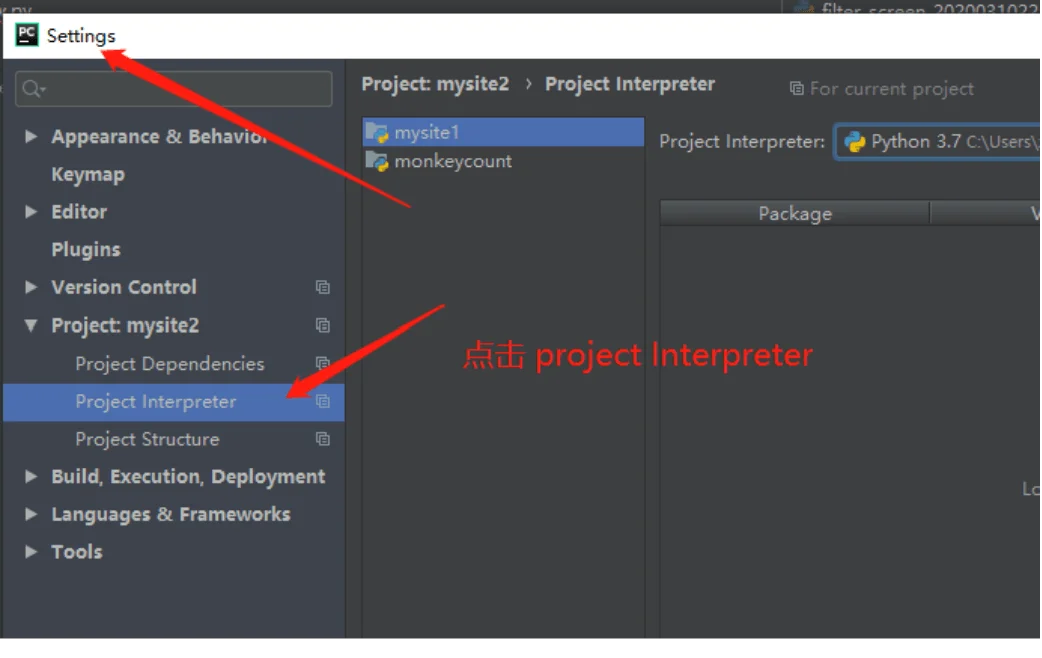Open Project Dependencies page
The width and height of the screenshot is (1042, 658).
(x=169, y=364)
